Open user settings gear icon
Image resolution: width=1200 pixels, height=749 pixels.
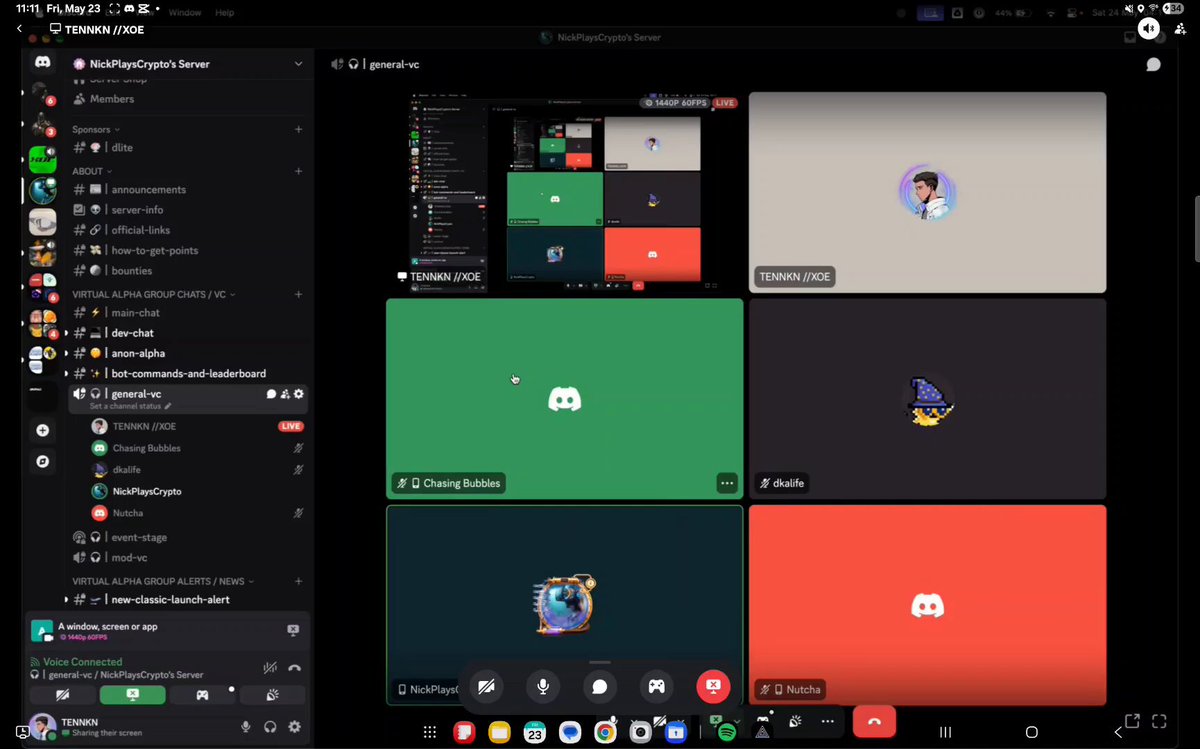click(x=294, y=727)
